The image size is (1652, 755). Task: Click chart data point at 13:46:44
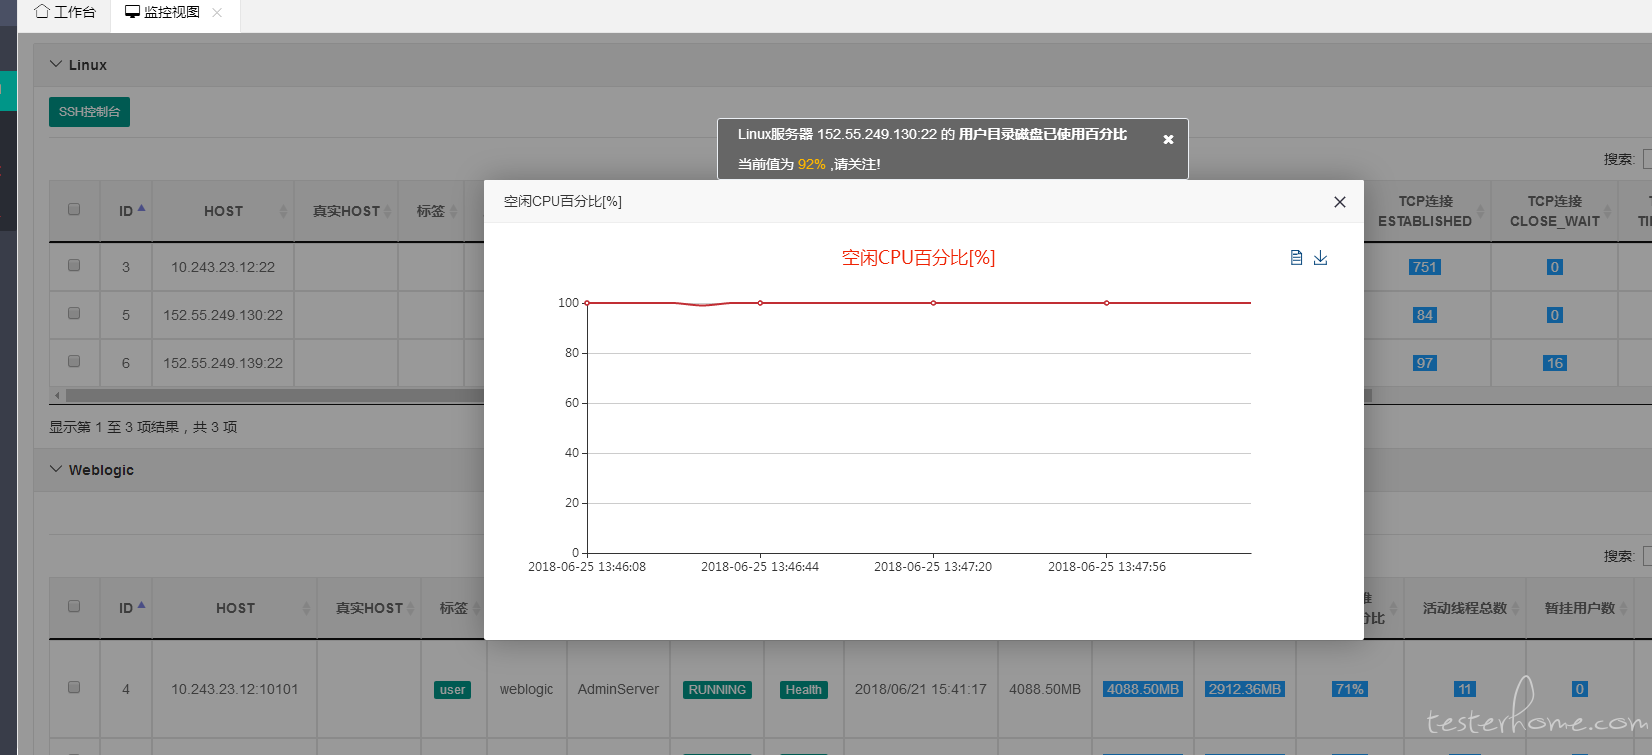tap(760, 303)
